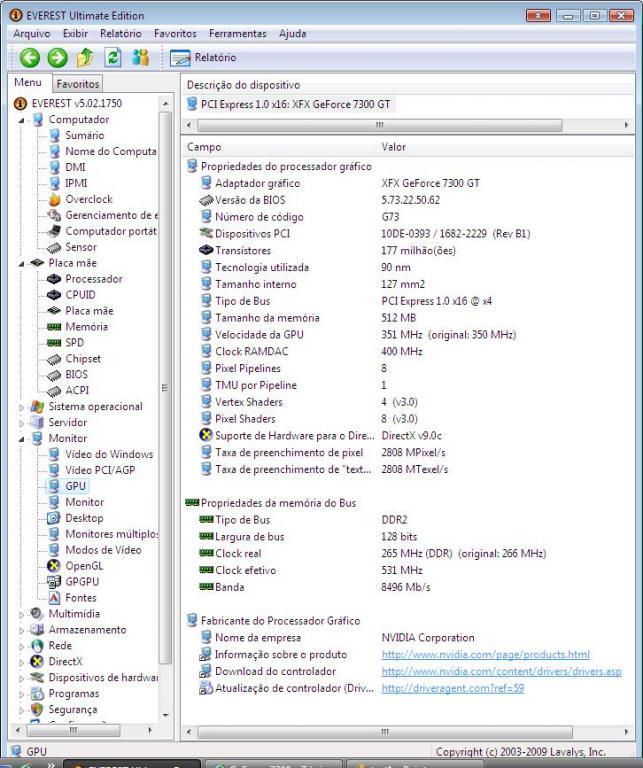Open the driveragent.com link
Viewport: 643px width, 768px height.
click(452, 689)
